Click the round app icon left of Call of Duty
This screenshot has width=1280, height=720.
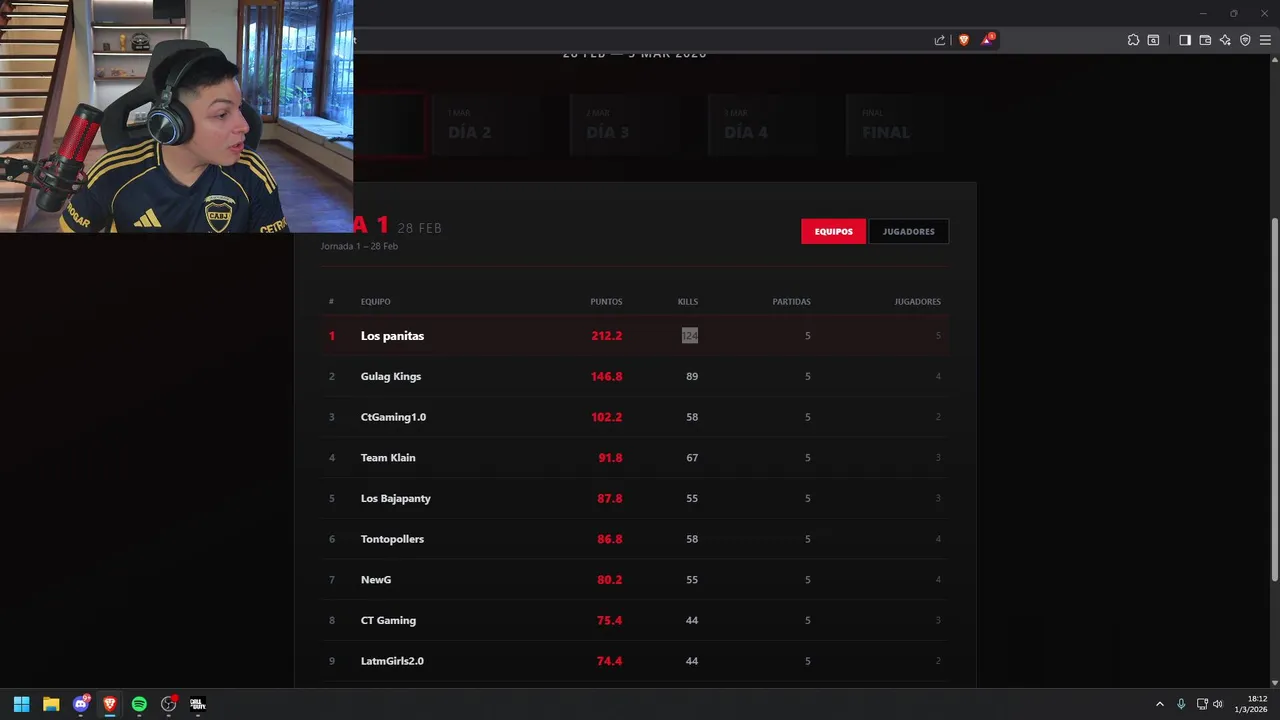[169, 704]
